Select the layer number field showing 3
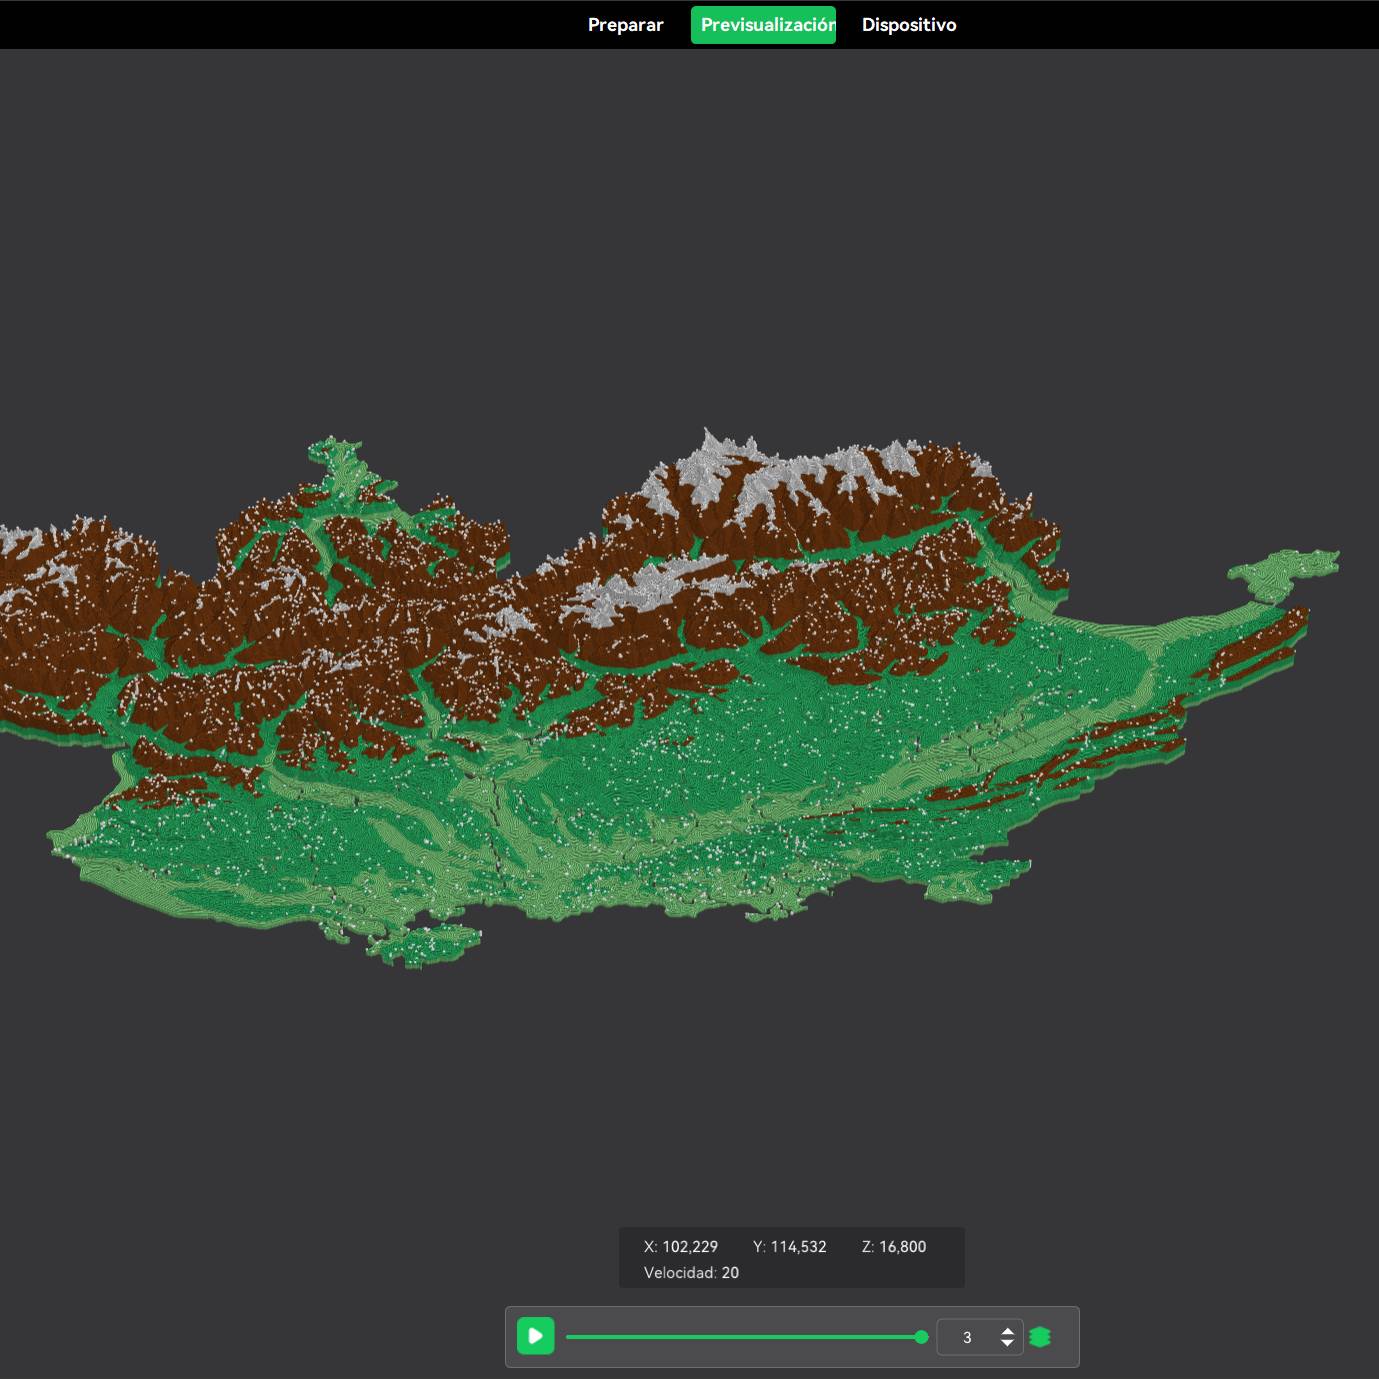 pyautogui.click(x=966, y=1335)
